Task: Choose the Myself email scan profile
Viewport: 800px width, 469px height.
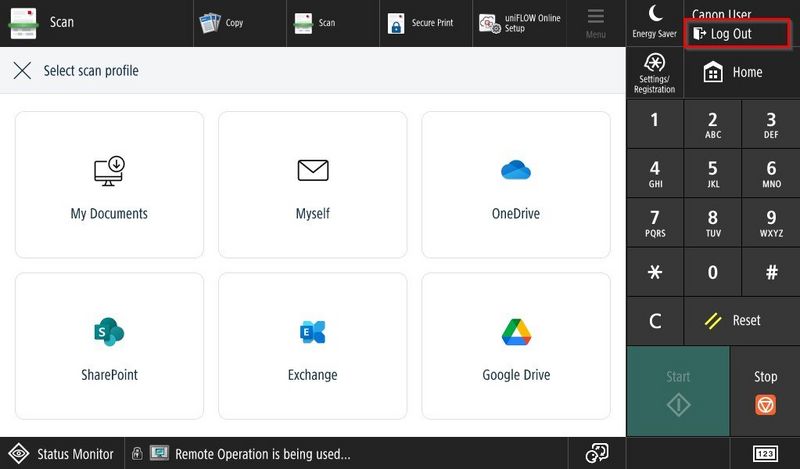Action: pos(312,185)
